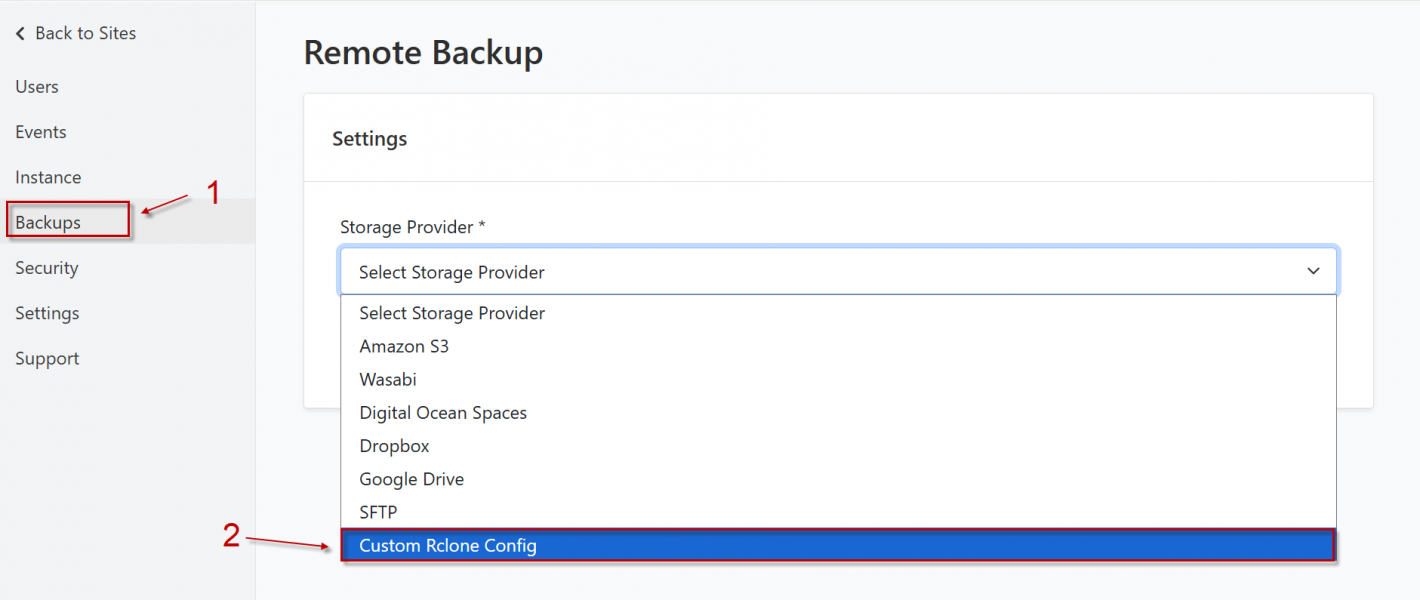1420x600 pixels.
Task: Go back to Sites
Action: click(76, 33)
